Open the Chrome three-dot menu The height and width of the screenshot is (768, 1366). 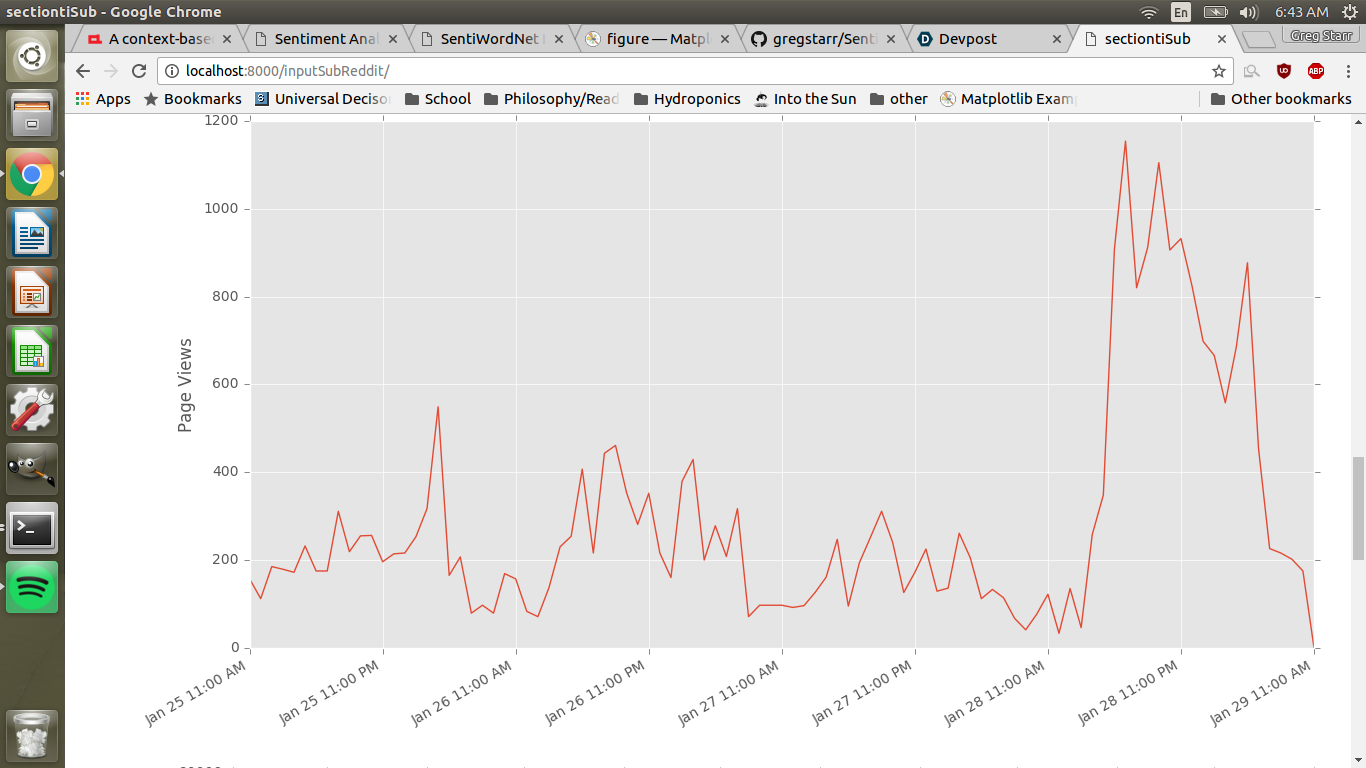pyautogui.click(x=1346, y=71)
